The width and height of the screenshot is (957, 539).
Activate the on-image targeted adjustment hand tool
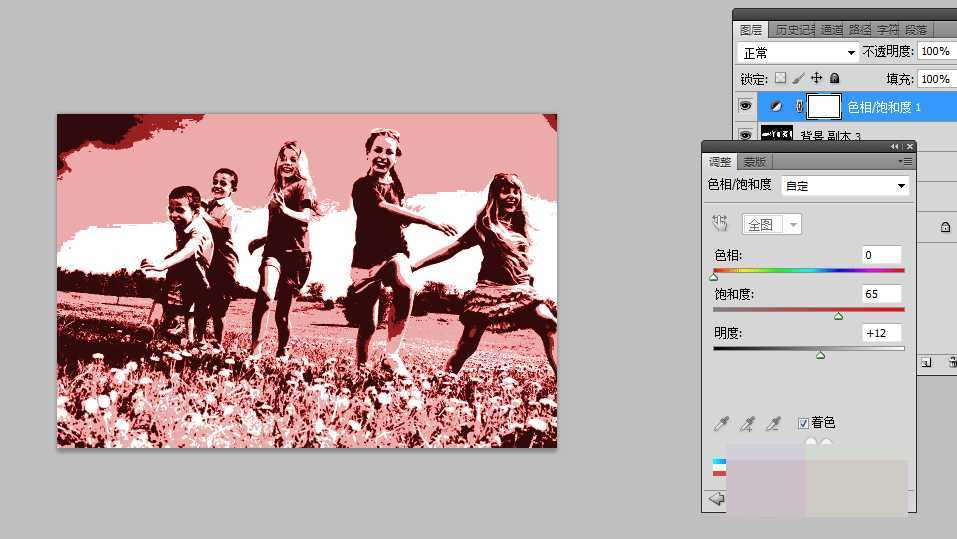pyautogui.click(x=720, y=223)
